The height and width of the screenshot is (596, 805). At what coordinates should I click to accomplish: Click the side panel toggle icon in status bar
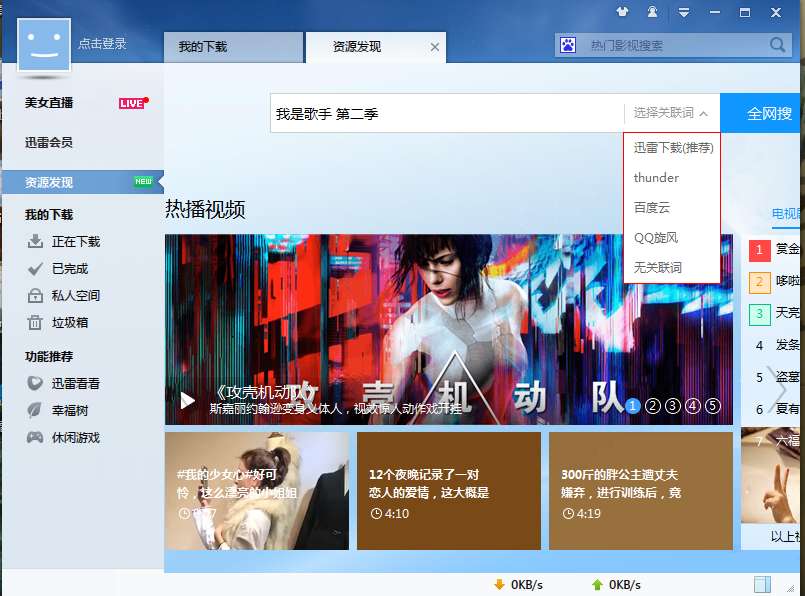coord(762,584)
